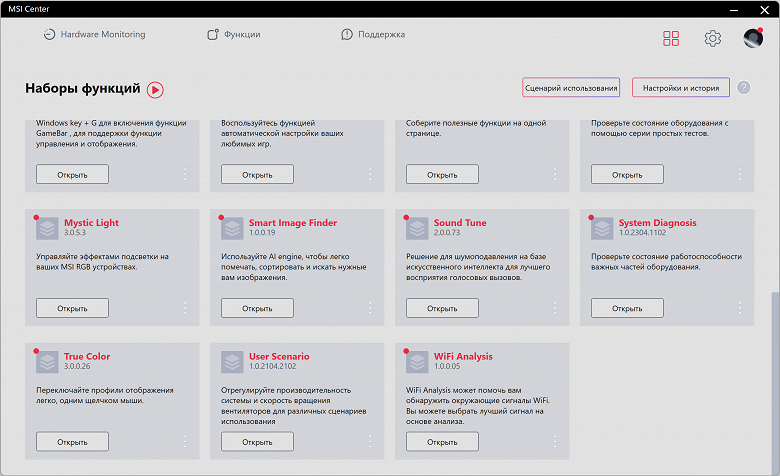The image size is (780, 476).
Task: Open WiFi Analysis
Action: coord(442,442)
